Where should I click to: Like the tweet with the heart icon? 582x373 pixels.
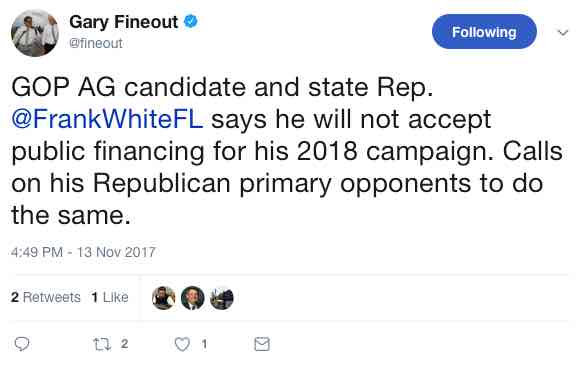[x=182, y=344]
